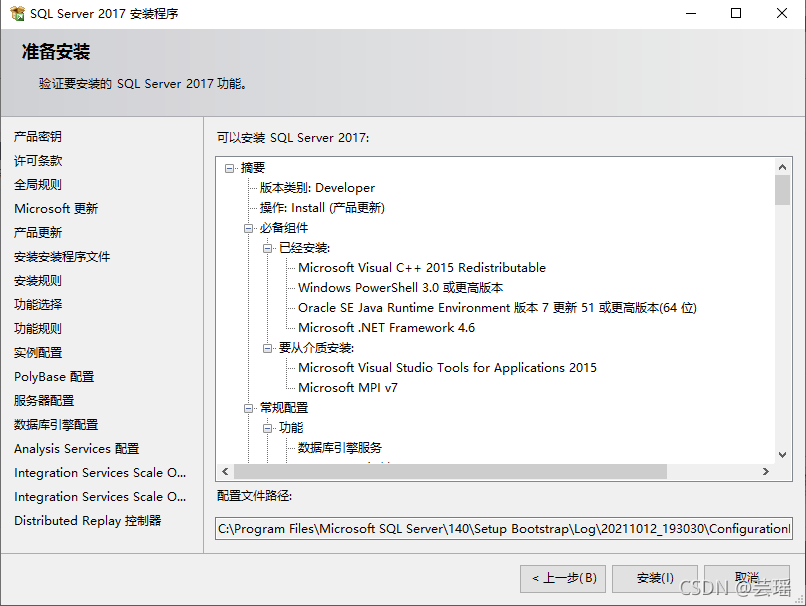Select Oracle SE Java Runtime Environment row
This screenshot has width=806, height=606.
click(497, 308)
